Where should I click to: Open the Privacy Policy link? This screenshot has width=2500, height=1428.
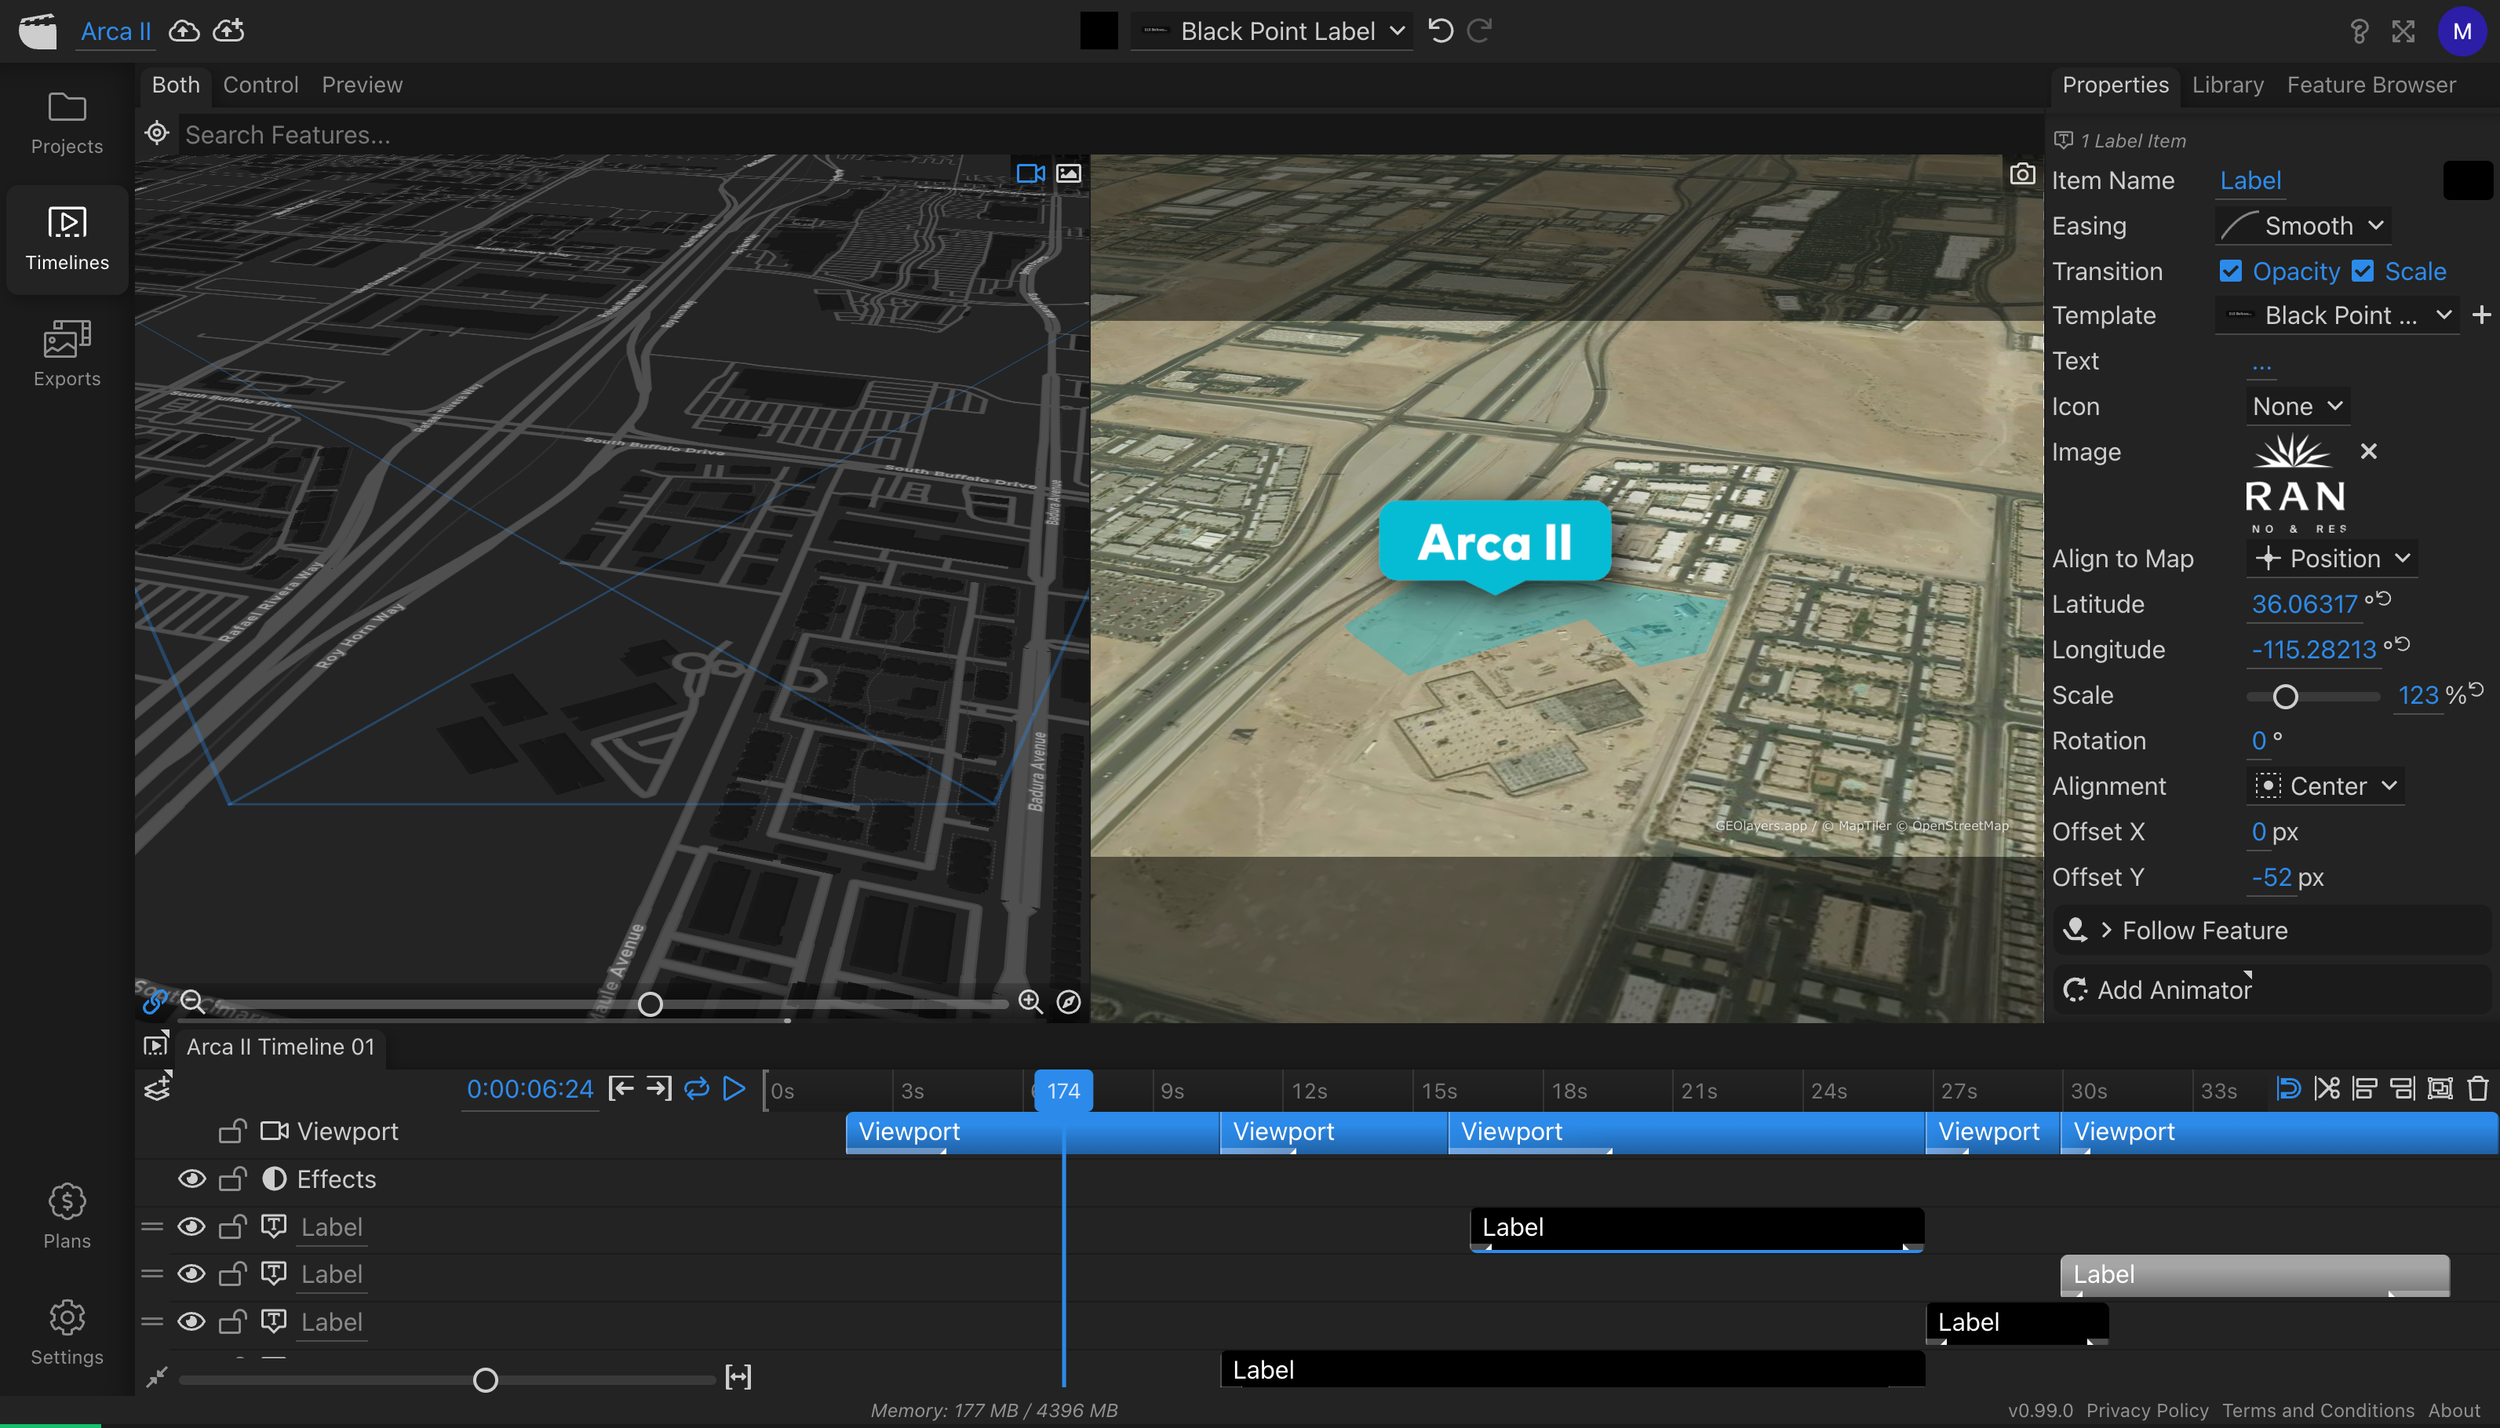(x=2147, y=1410)
